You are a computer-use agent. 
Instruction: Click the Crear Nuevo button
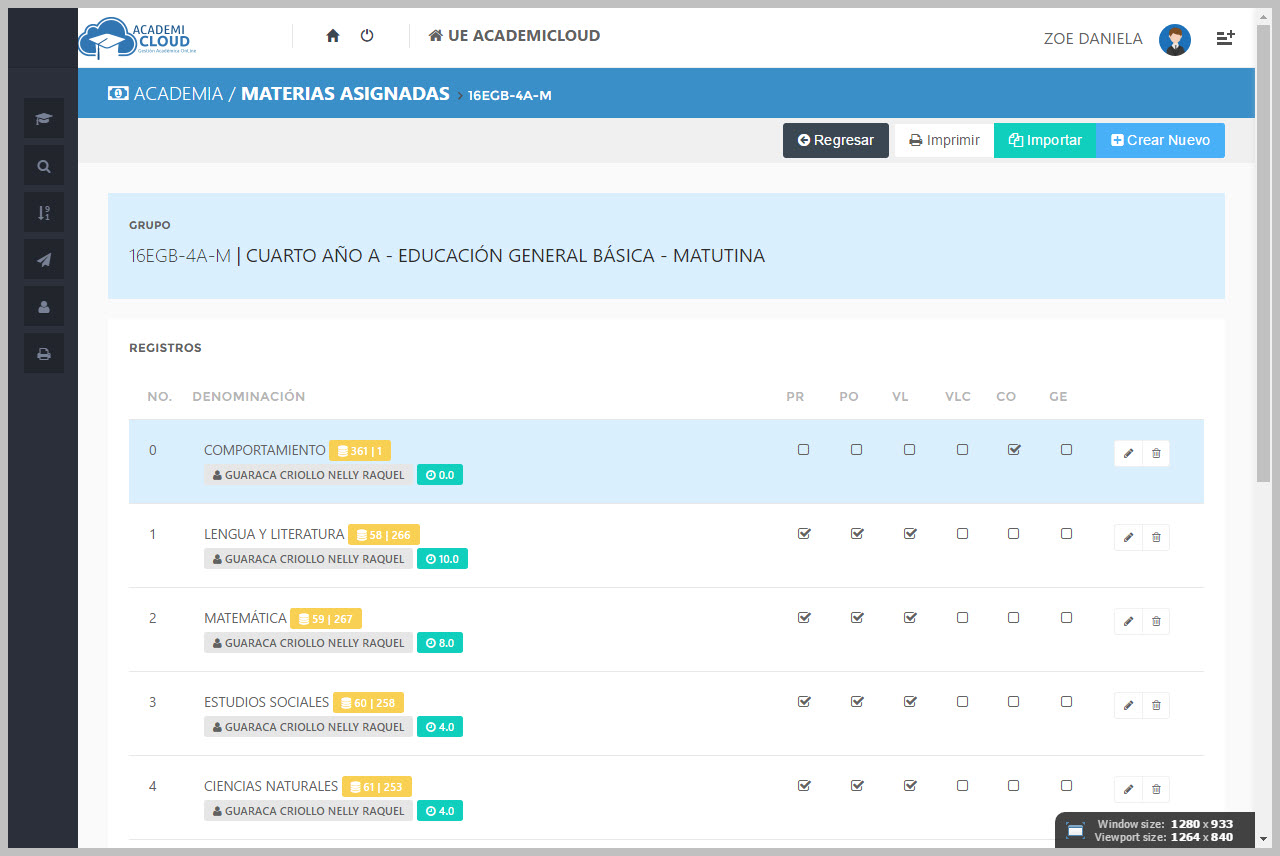pyautogui.click(x=1160, y=141)
